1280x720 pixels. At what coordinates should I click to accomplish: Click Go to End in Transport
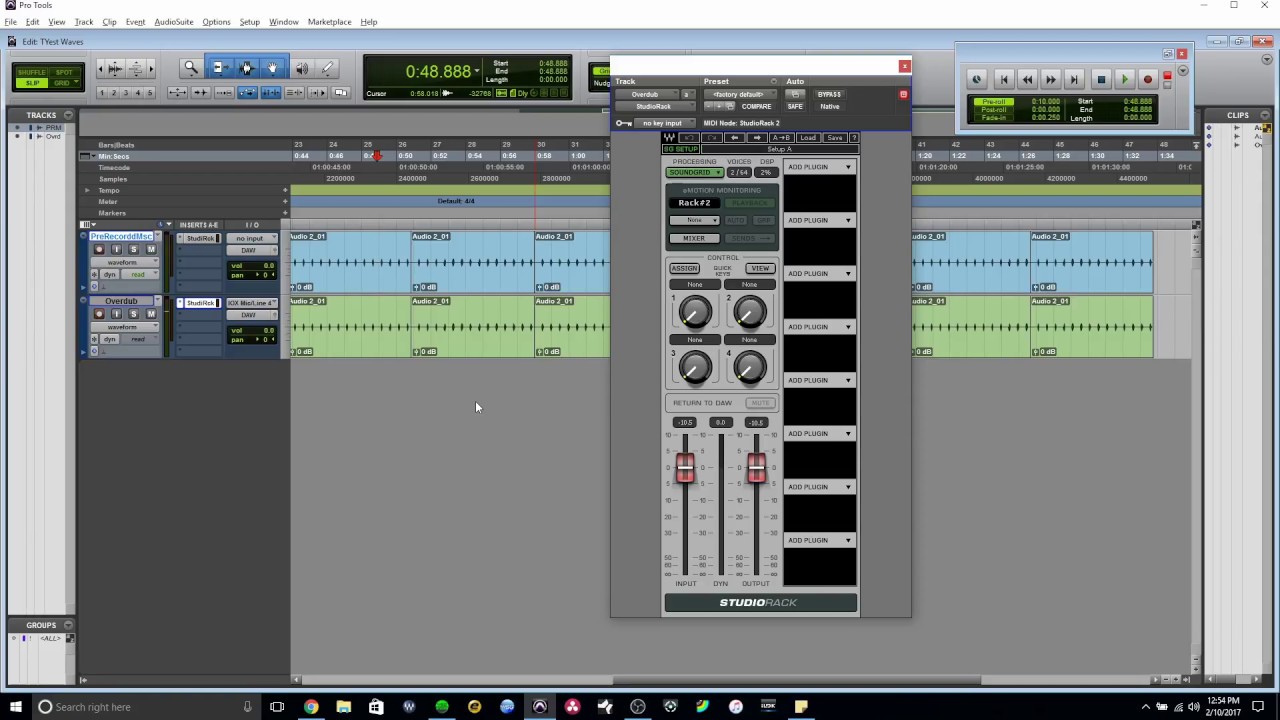[x=1074, y=80]
